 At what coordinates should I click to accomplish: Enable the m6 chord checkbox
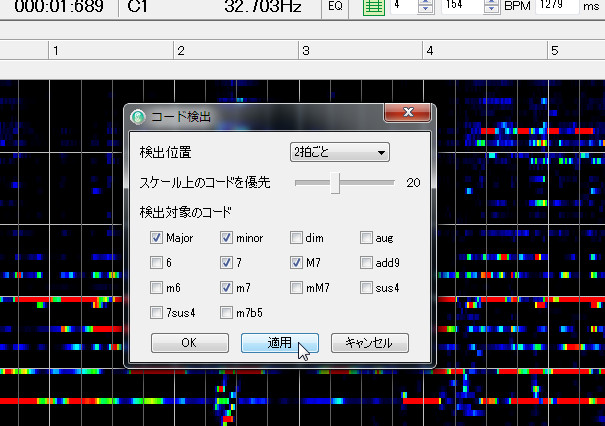pos(156,287)
